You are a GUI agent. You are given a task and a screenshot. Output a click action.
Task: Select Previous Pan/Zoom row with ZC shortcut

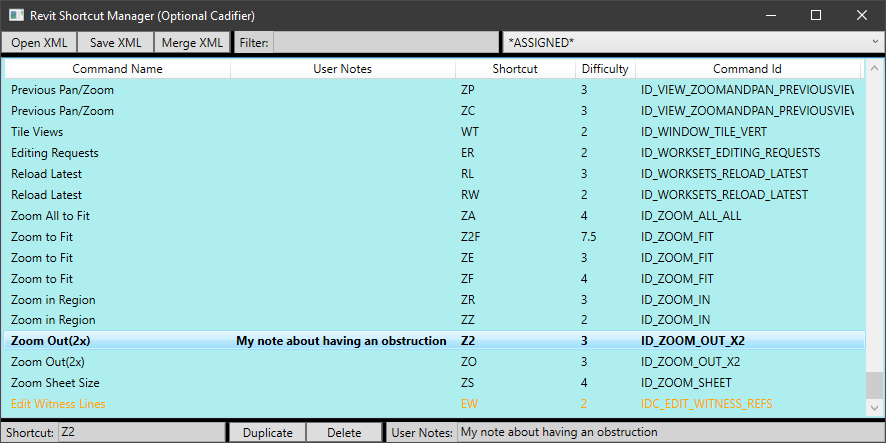pyautogui.click(x=435, y=111)
